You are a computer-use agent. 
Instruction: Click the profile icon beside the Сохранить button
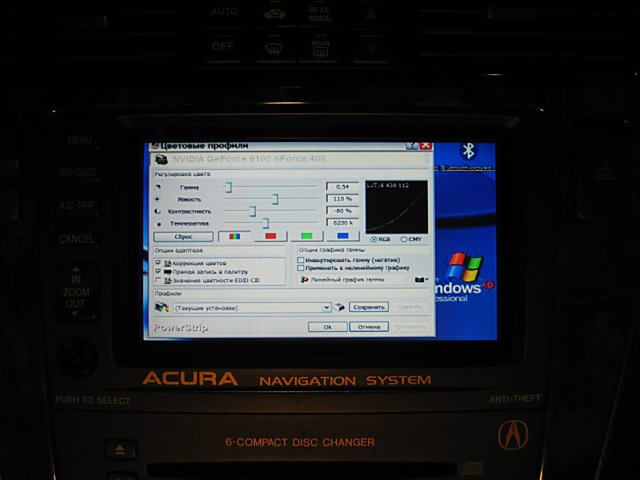pyautogui.click(x=339, y=307)
